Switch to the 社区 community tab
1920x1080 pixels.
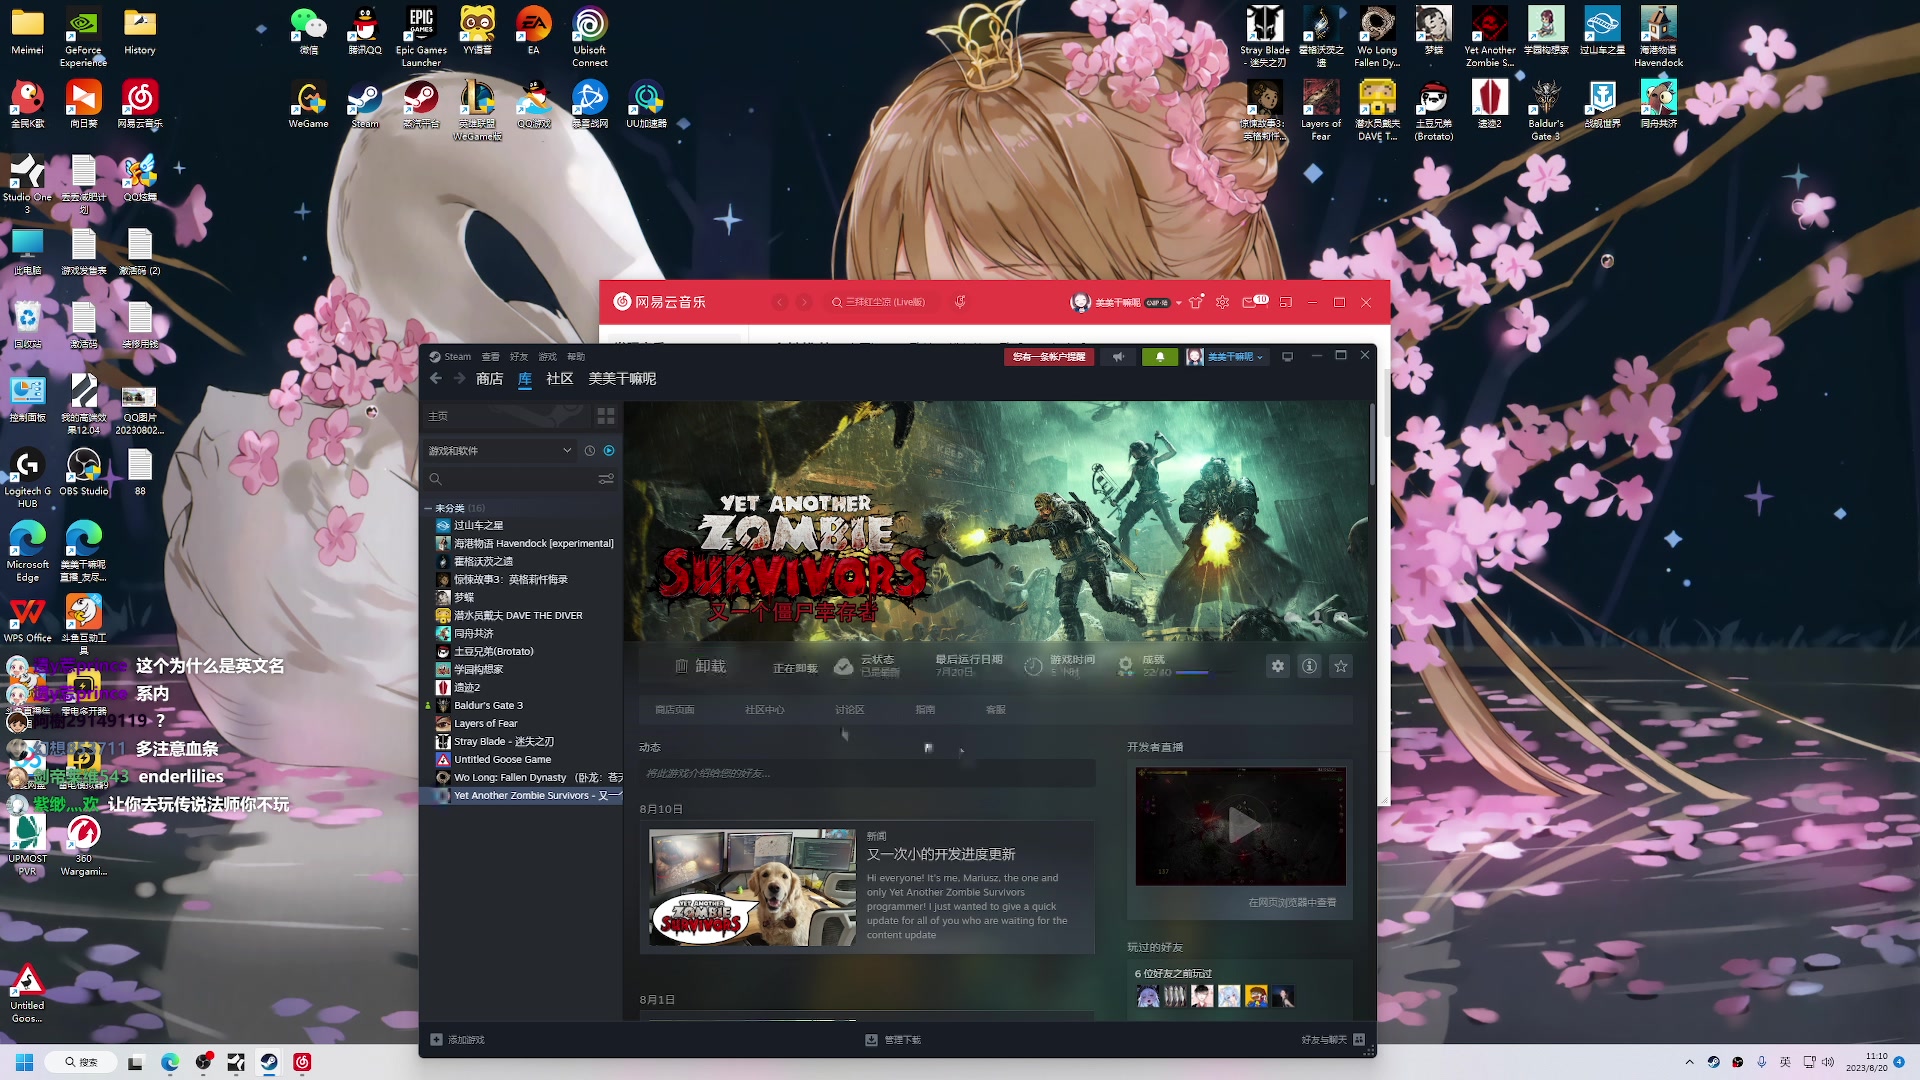(560, 379)
